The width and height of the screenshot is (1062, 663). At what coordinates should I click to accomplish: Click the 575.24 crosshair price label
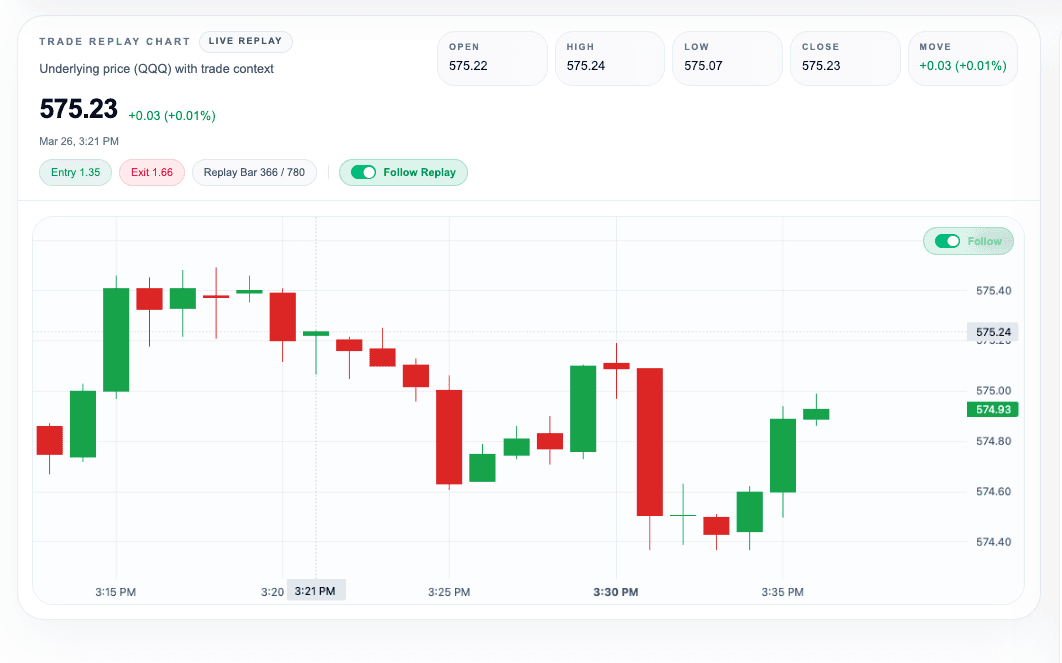coord(993,332)
